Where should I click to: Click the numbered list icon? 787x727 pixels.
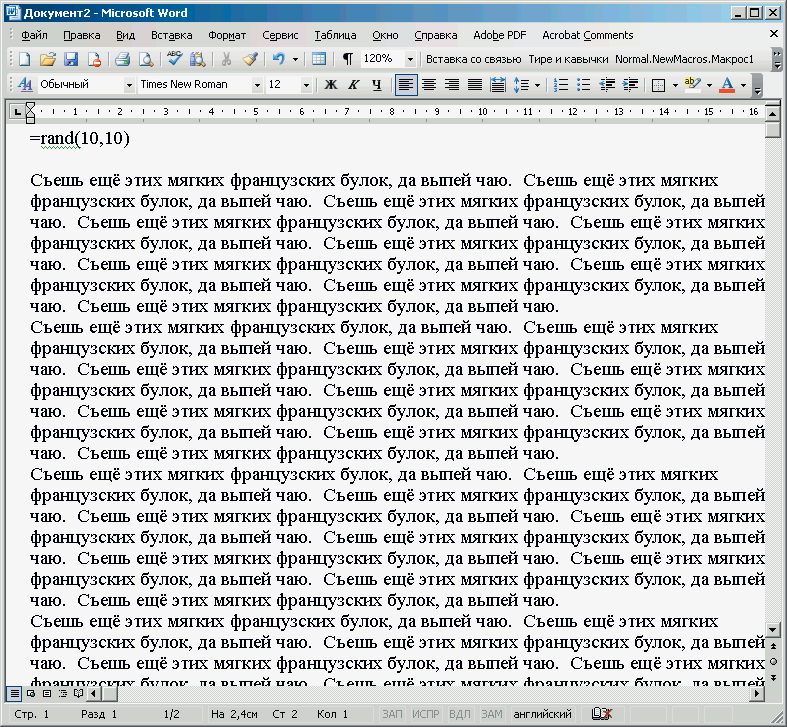click(561, 85)
